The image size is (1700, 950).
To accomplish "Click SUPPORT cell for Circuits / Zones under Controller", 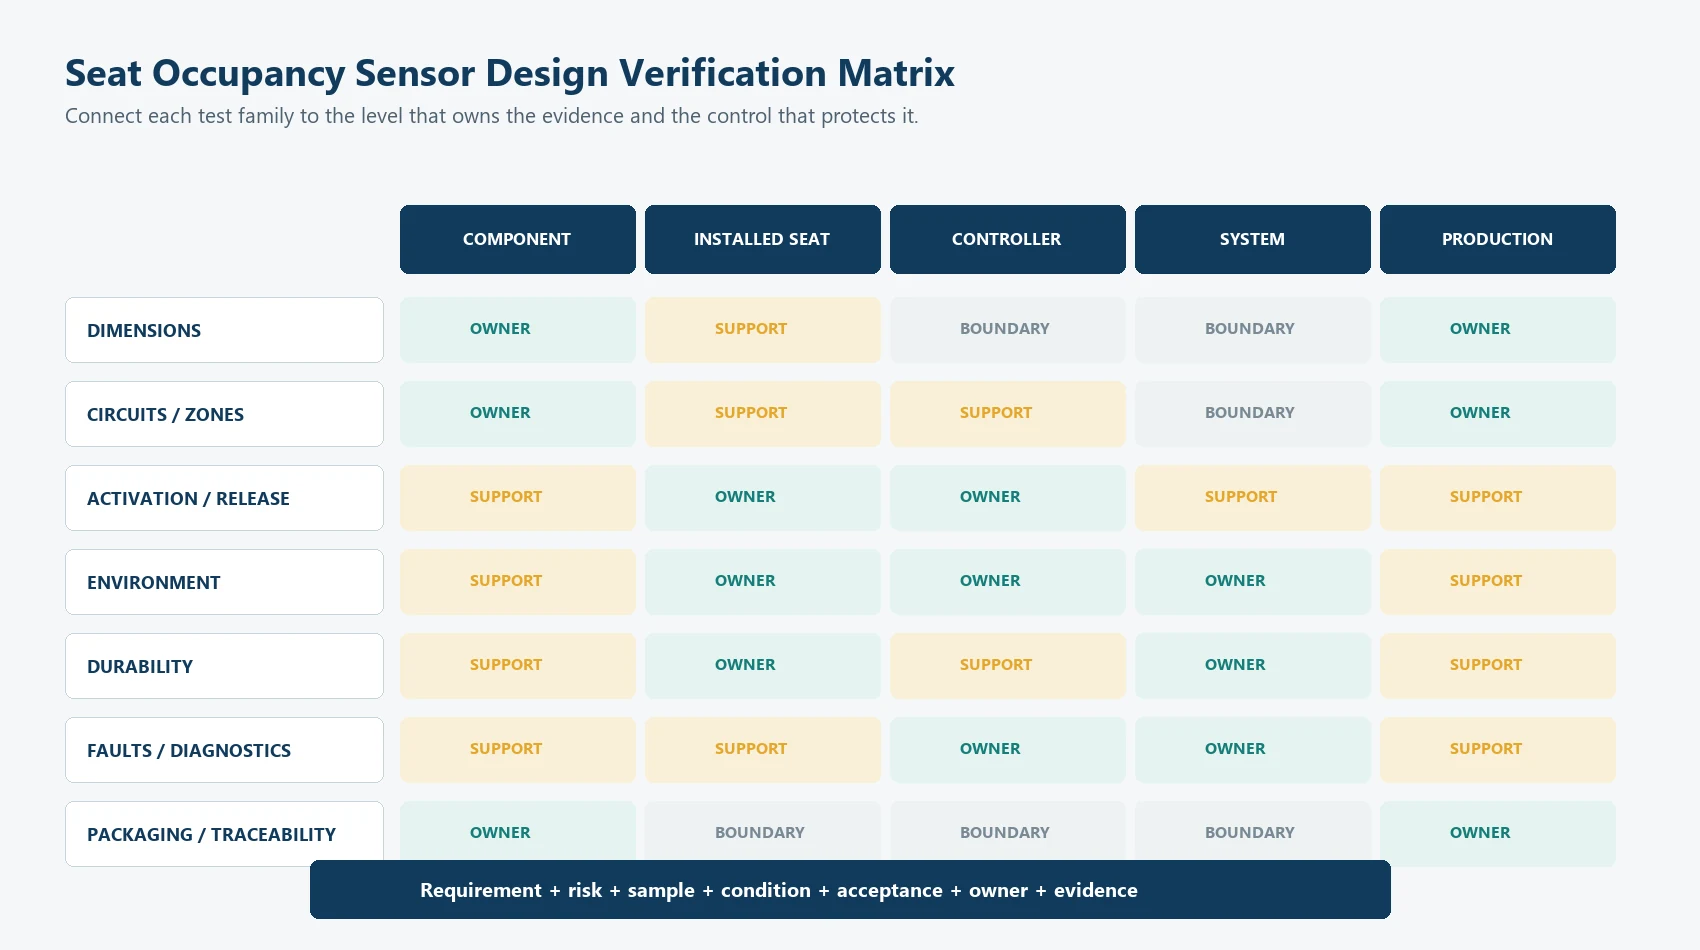I will [x=1008, y=414].
